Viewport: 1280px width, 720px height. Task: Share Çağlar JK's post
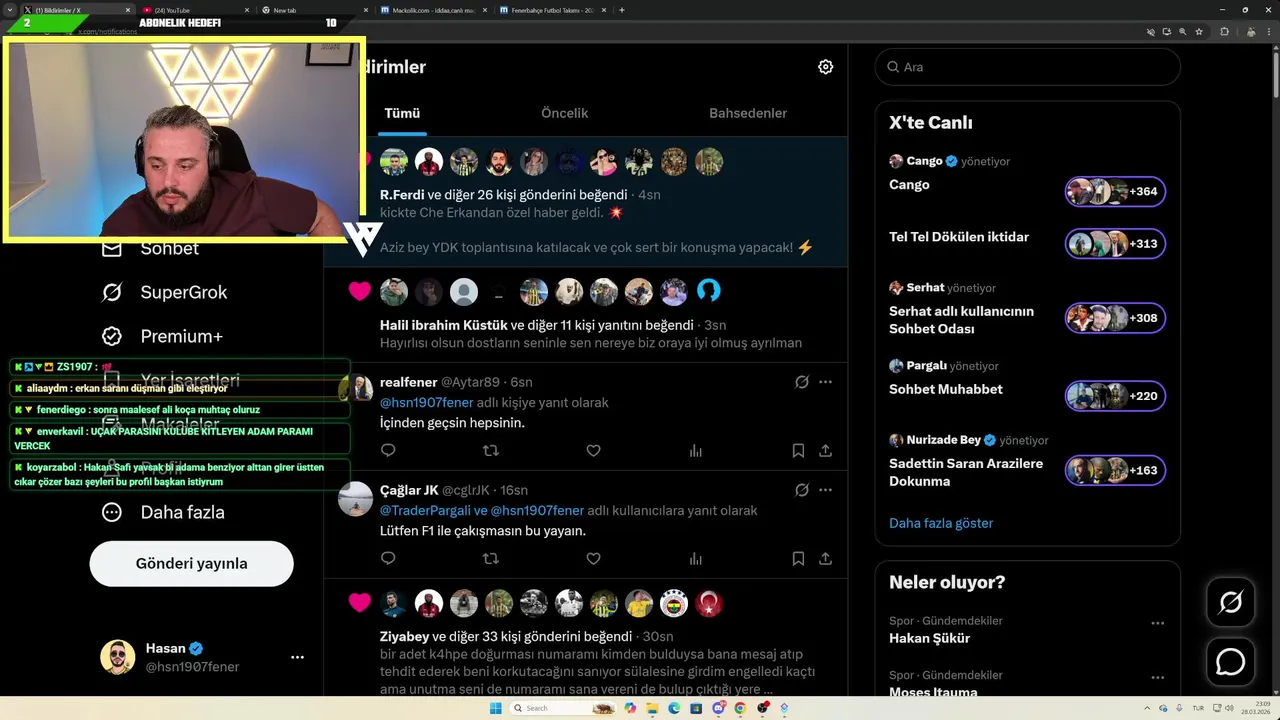point(825,559)
